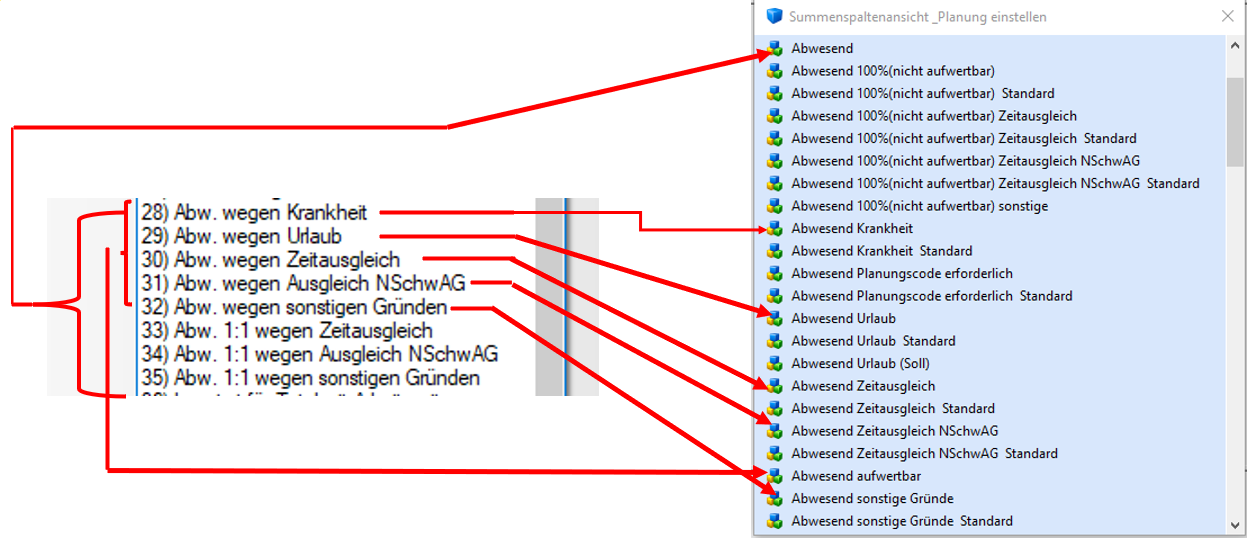Click the vertical scrollbar thumb in the dialog
Image resolution: width=1254 pixels, height=545 pixels.
1235,120
